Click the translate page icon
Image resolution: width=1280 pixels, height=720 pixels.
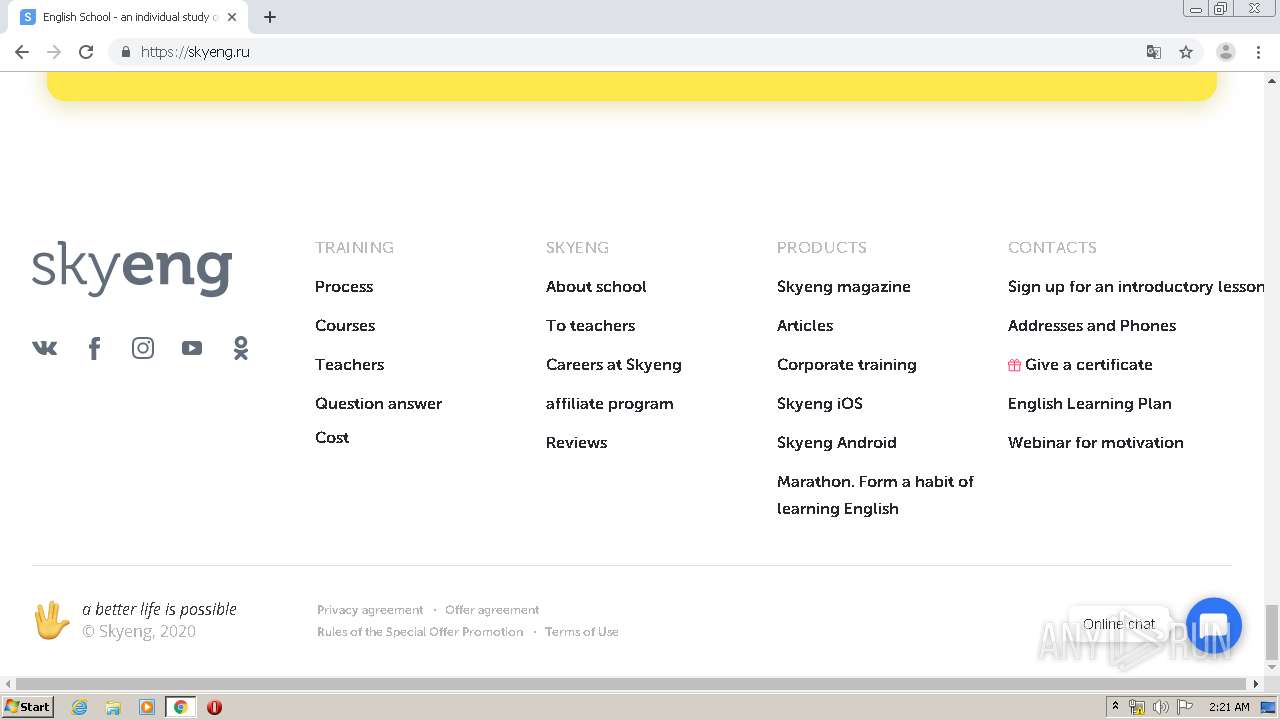pos(1153,52)
